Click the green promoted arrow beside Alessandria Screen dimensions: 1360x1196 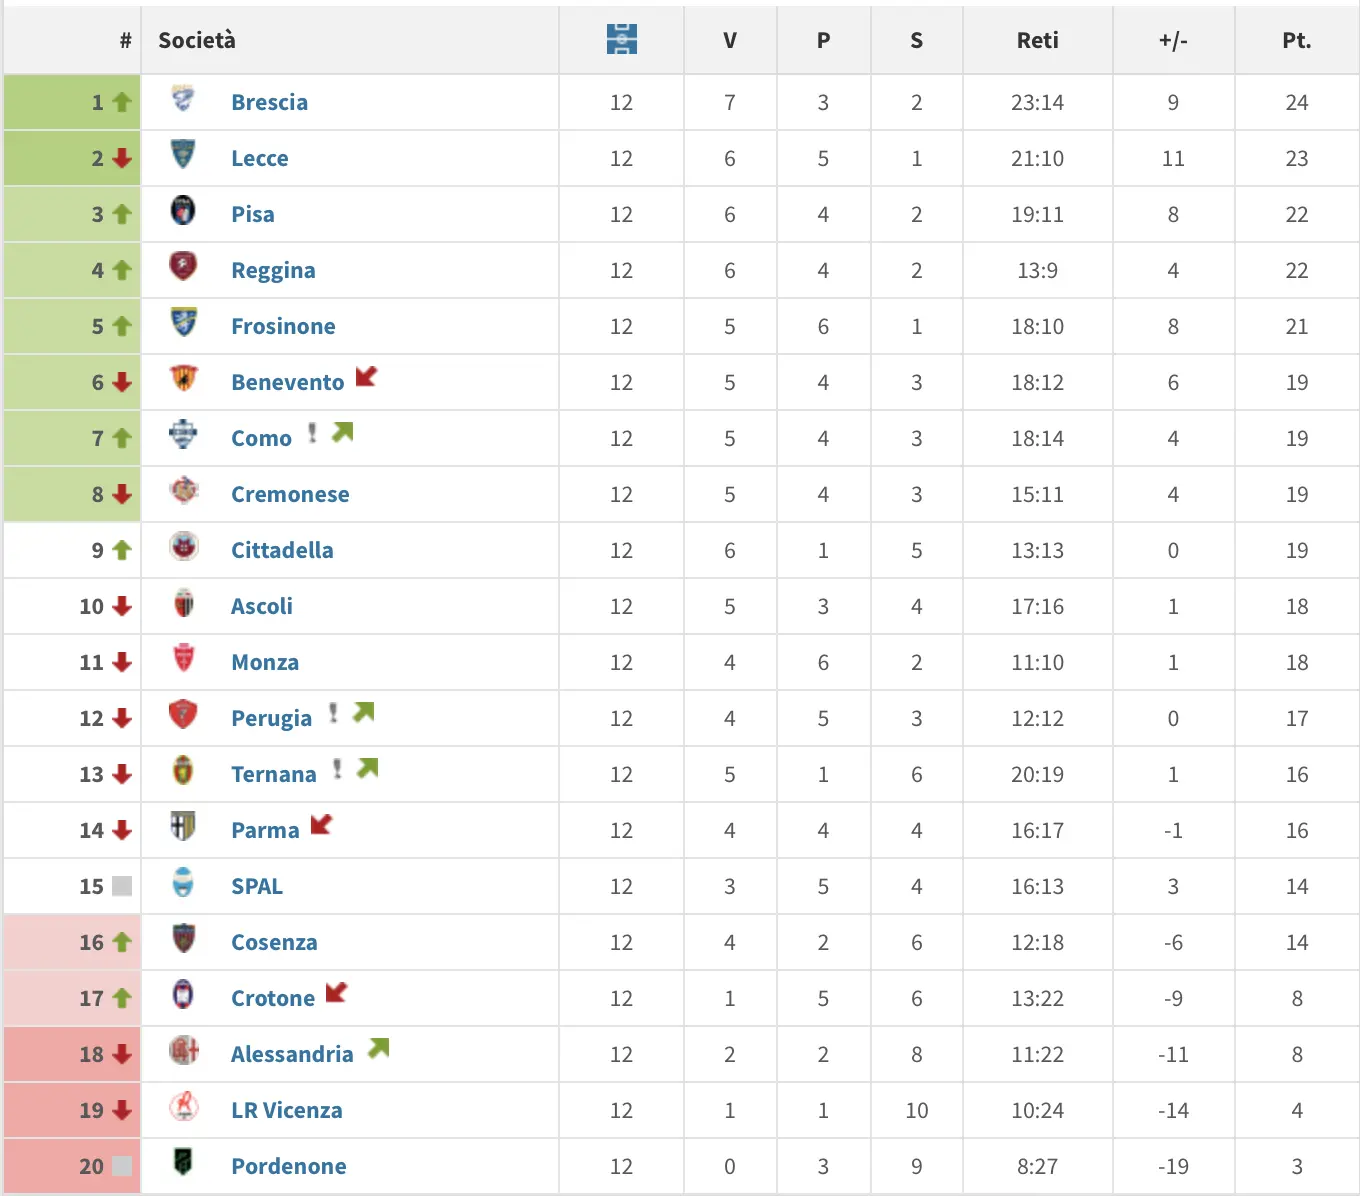pos(378,1049)
